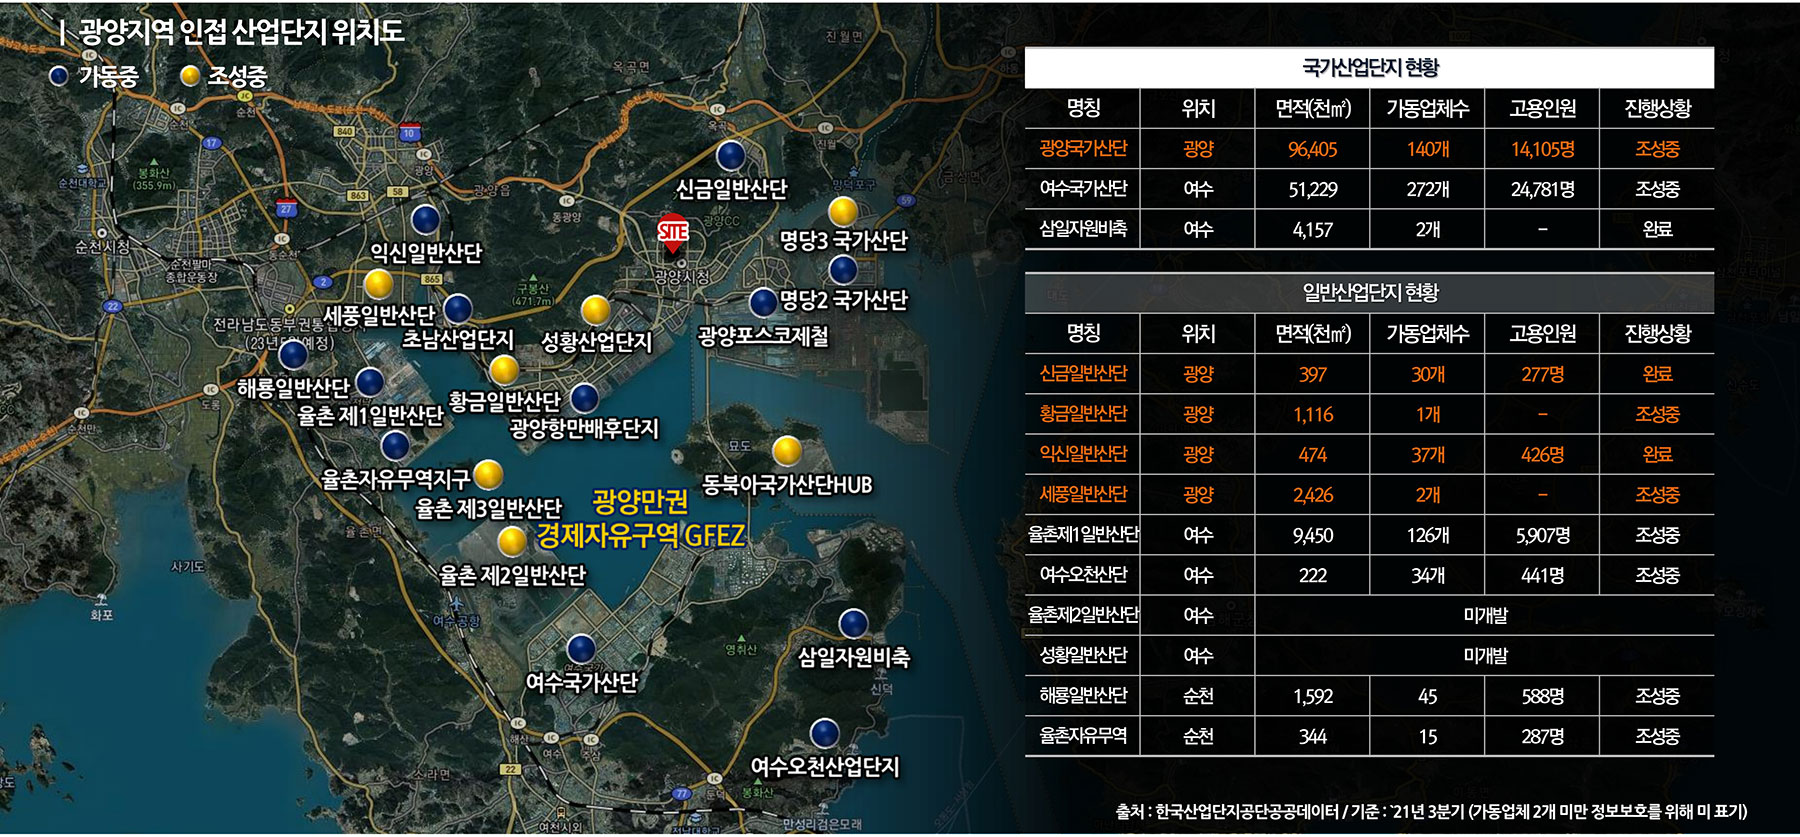
Task: Select the yellow marker above 명당3 국가산단 label
Action: point(843,211)
